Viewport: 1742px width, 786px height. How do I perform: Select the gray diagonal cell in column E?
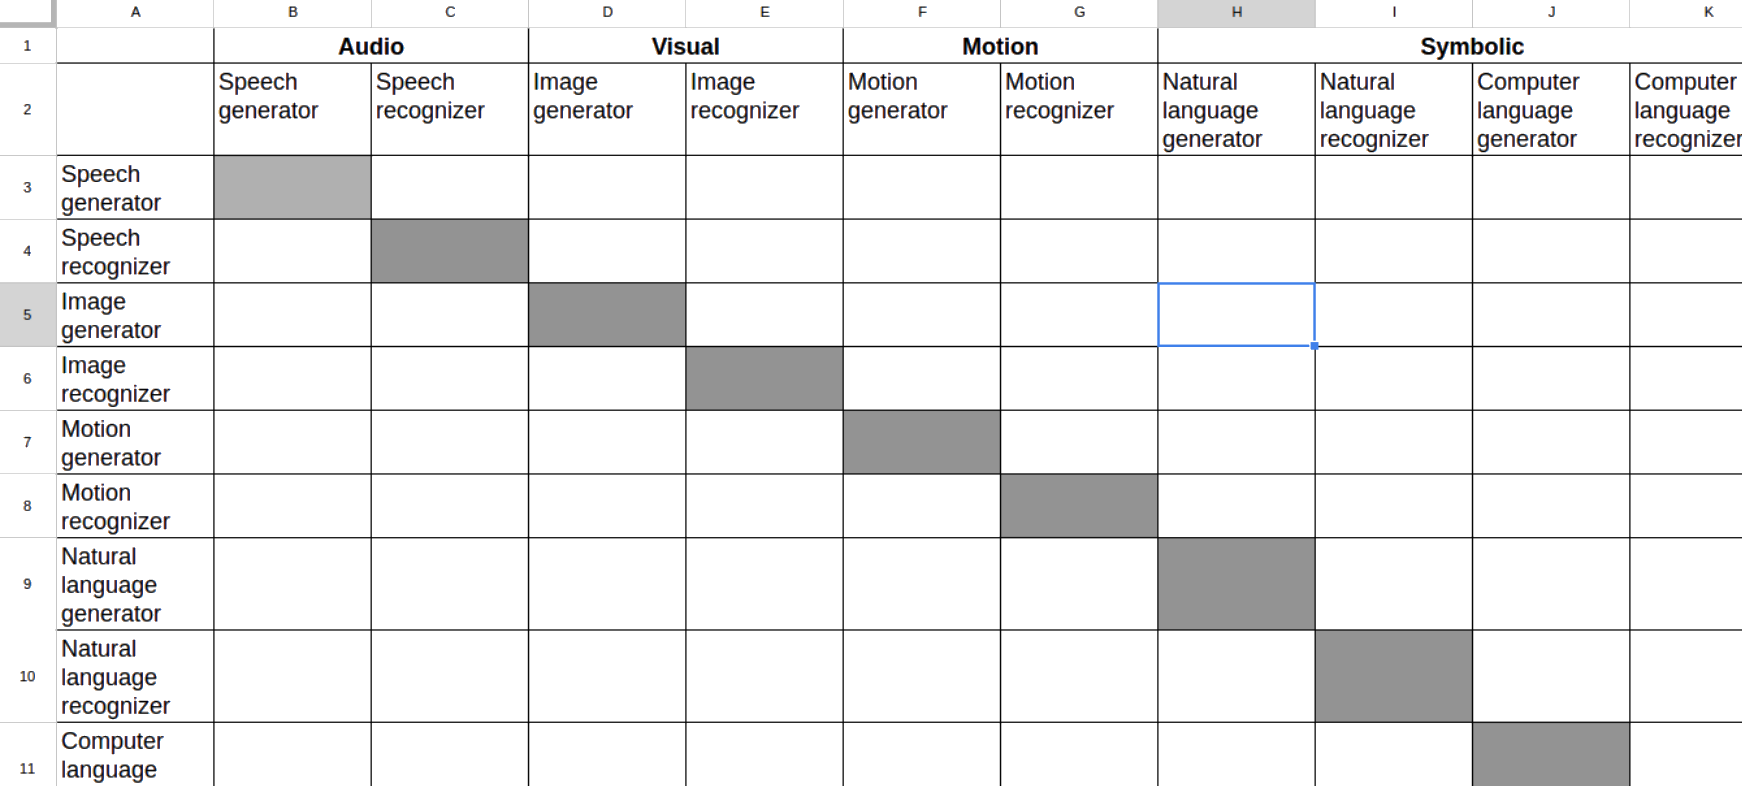[764, 378]
